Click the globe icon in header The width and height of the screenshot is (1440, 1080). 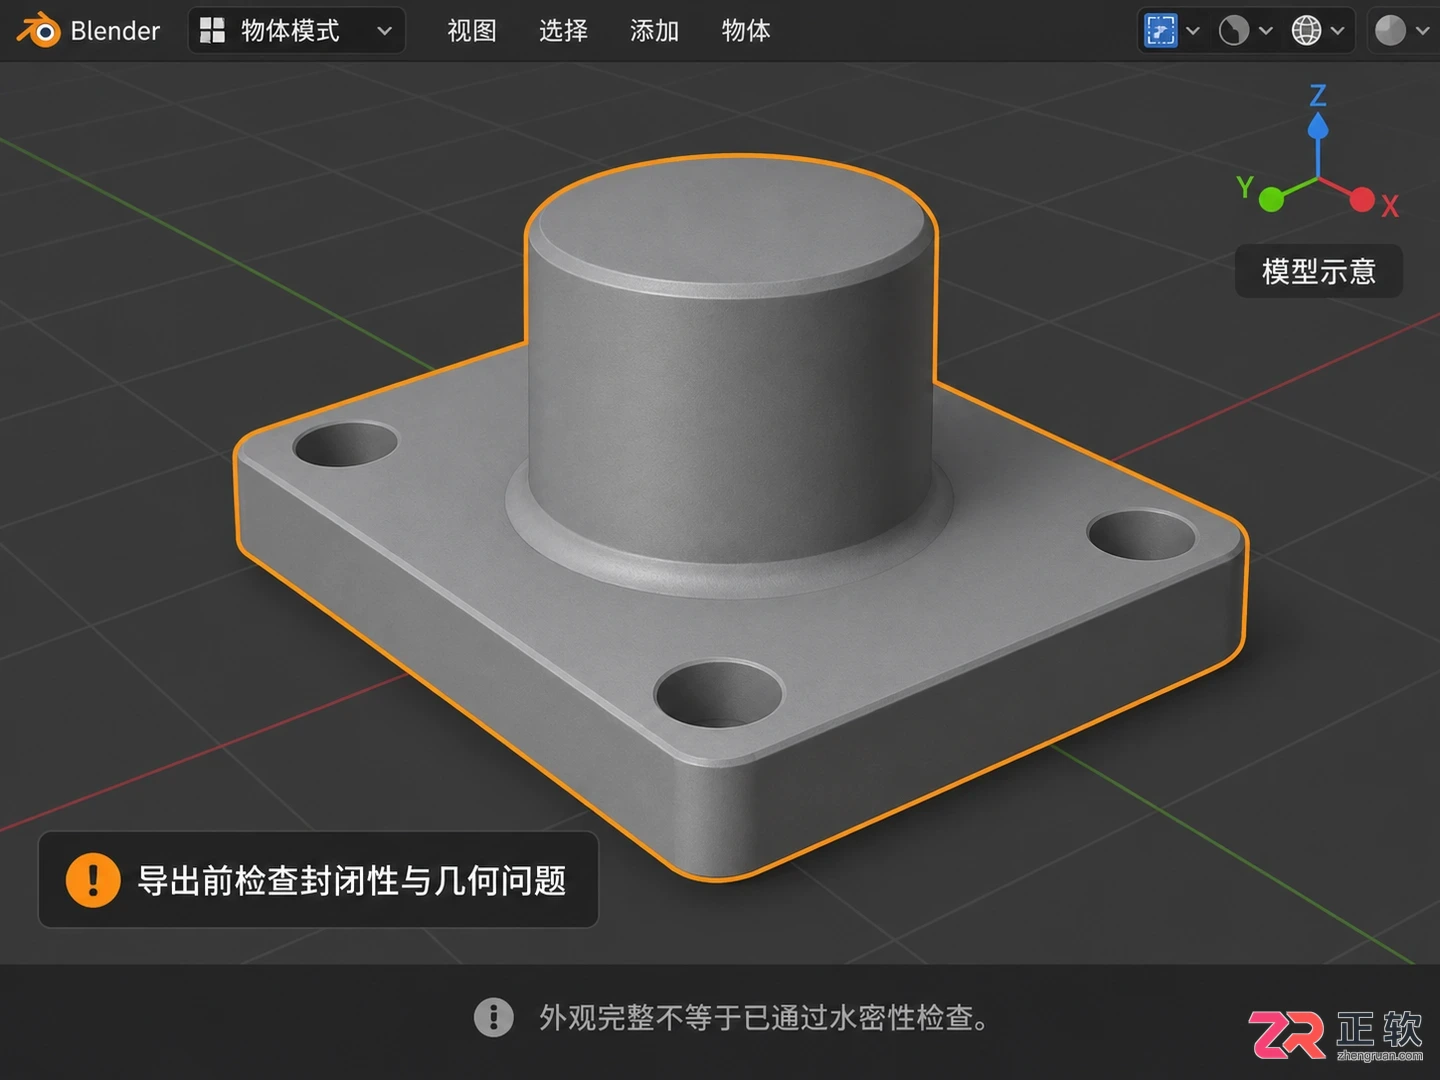(x=1306, y=31)
